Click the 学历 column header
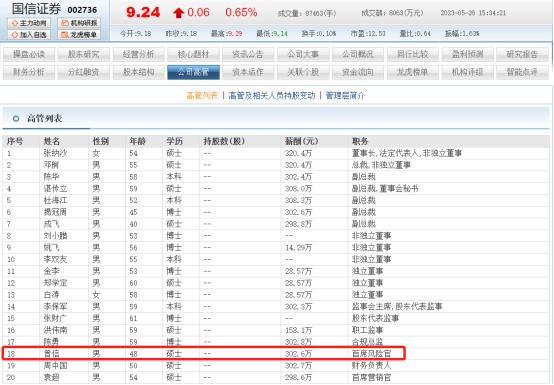This screenshot has width=554, height=385. tap(174, 141)
